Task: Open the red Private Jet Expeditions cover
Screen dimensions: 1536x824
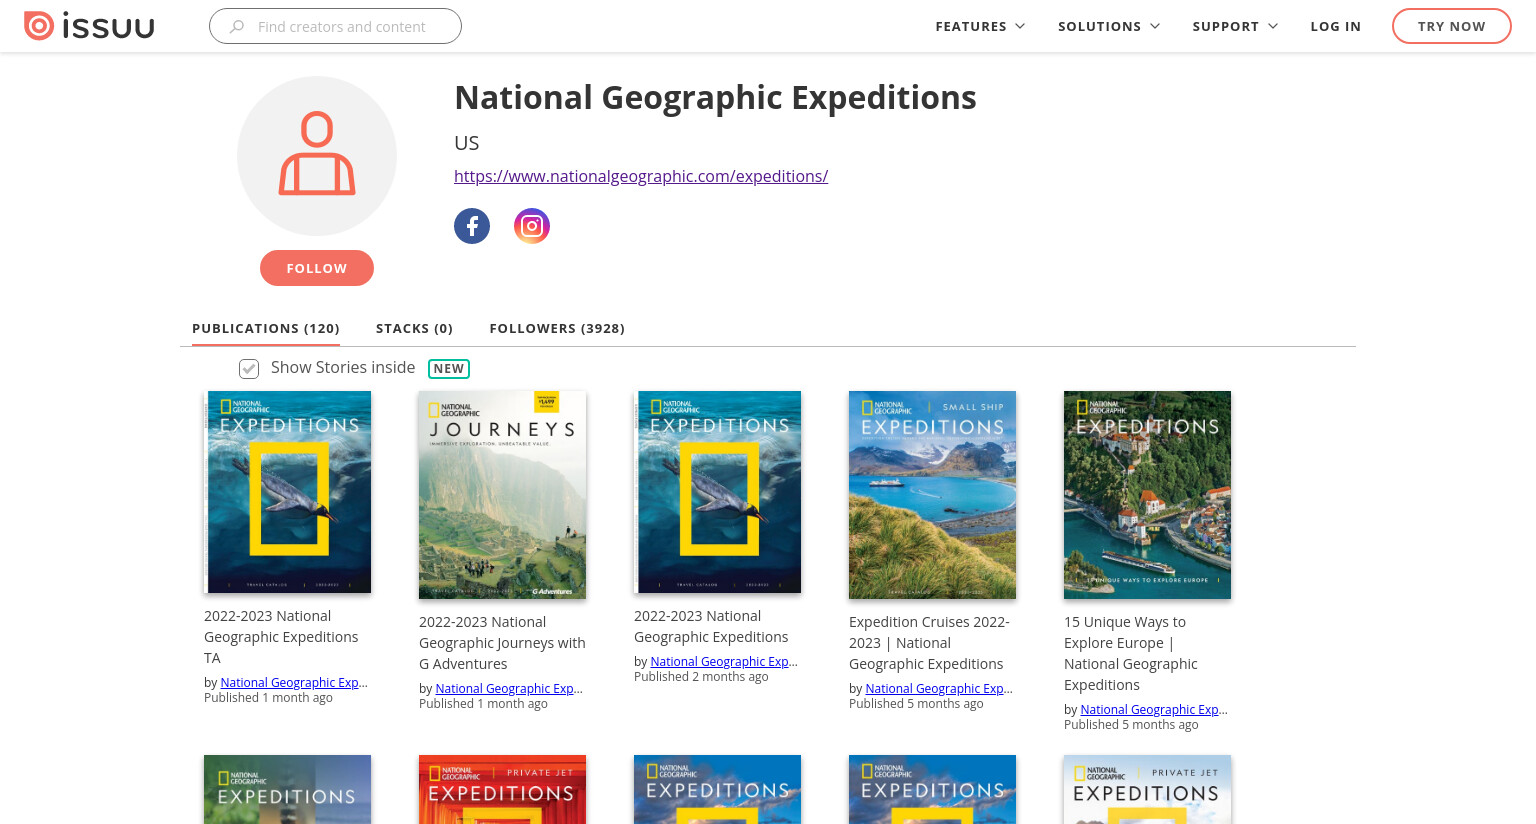Action: tap(502, 789)
